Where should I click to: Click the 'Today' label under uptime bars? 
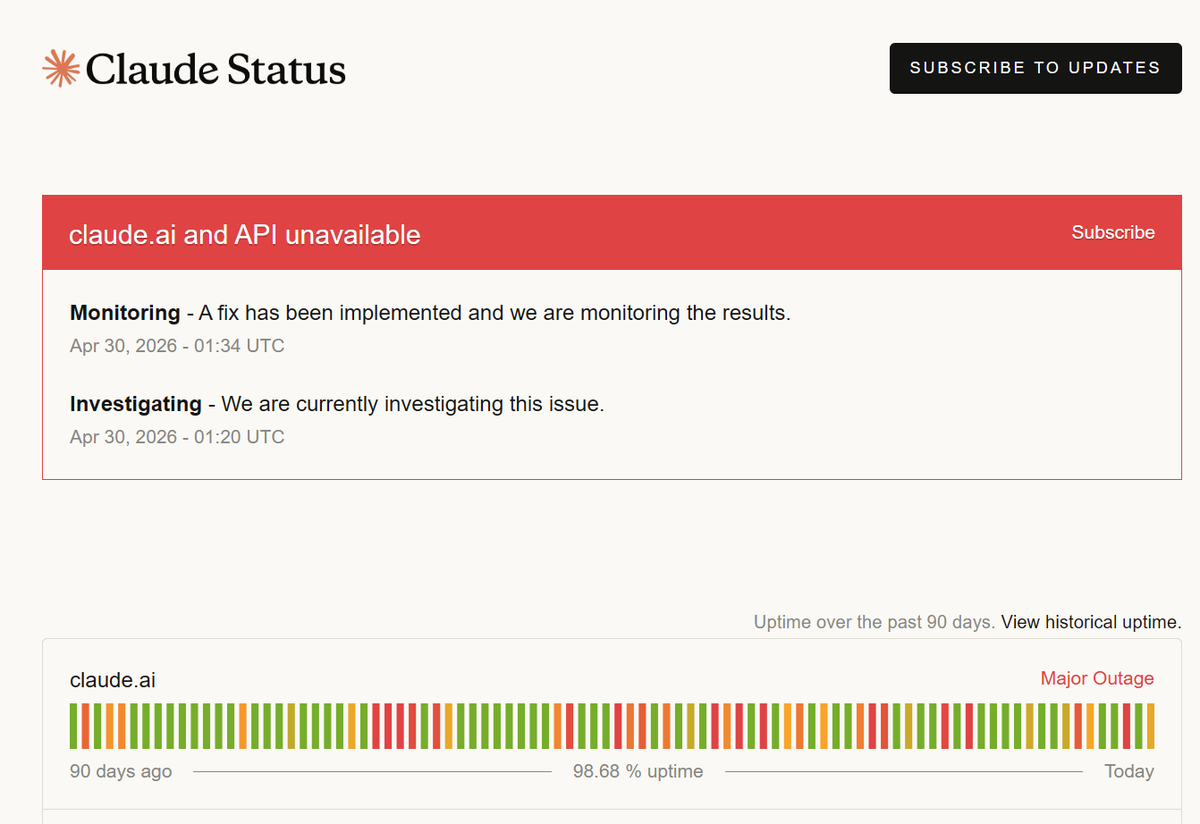1129,771
